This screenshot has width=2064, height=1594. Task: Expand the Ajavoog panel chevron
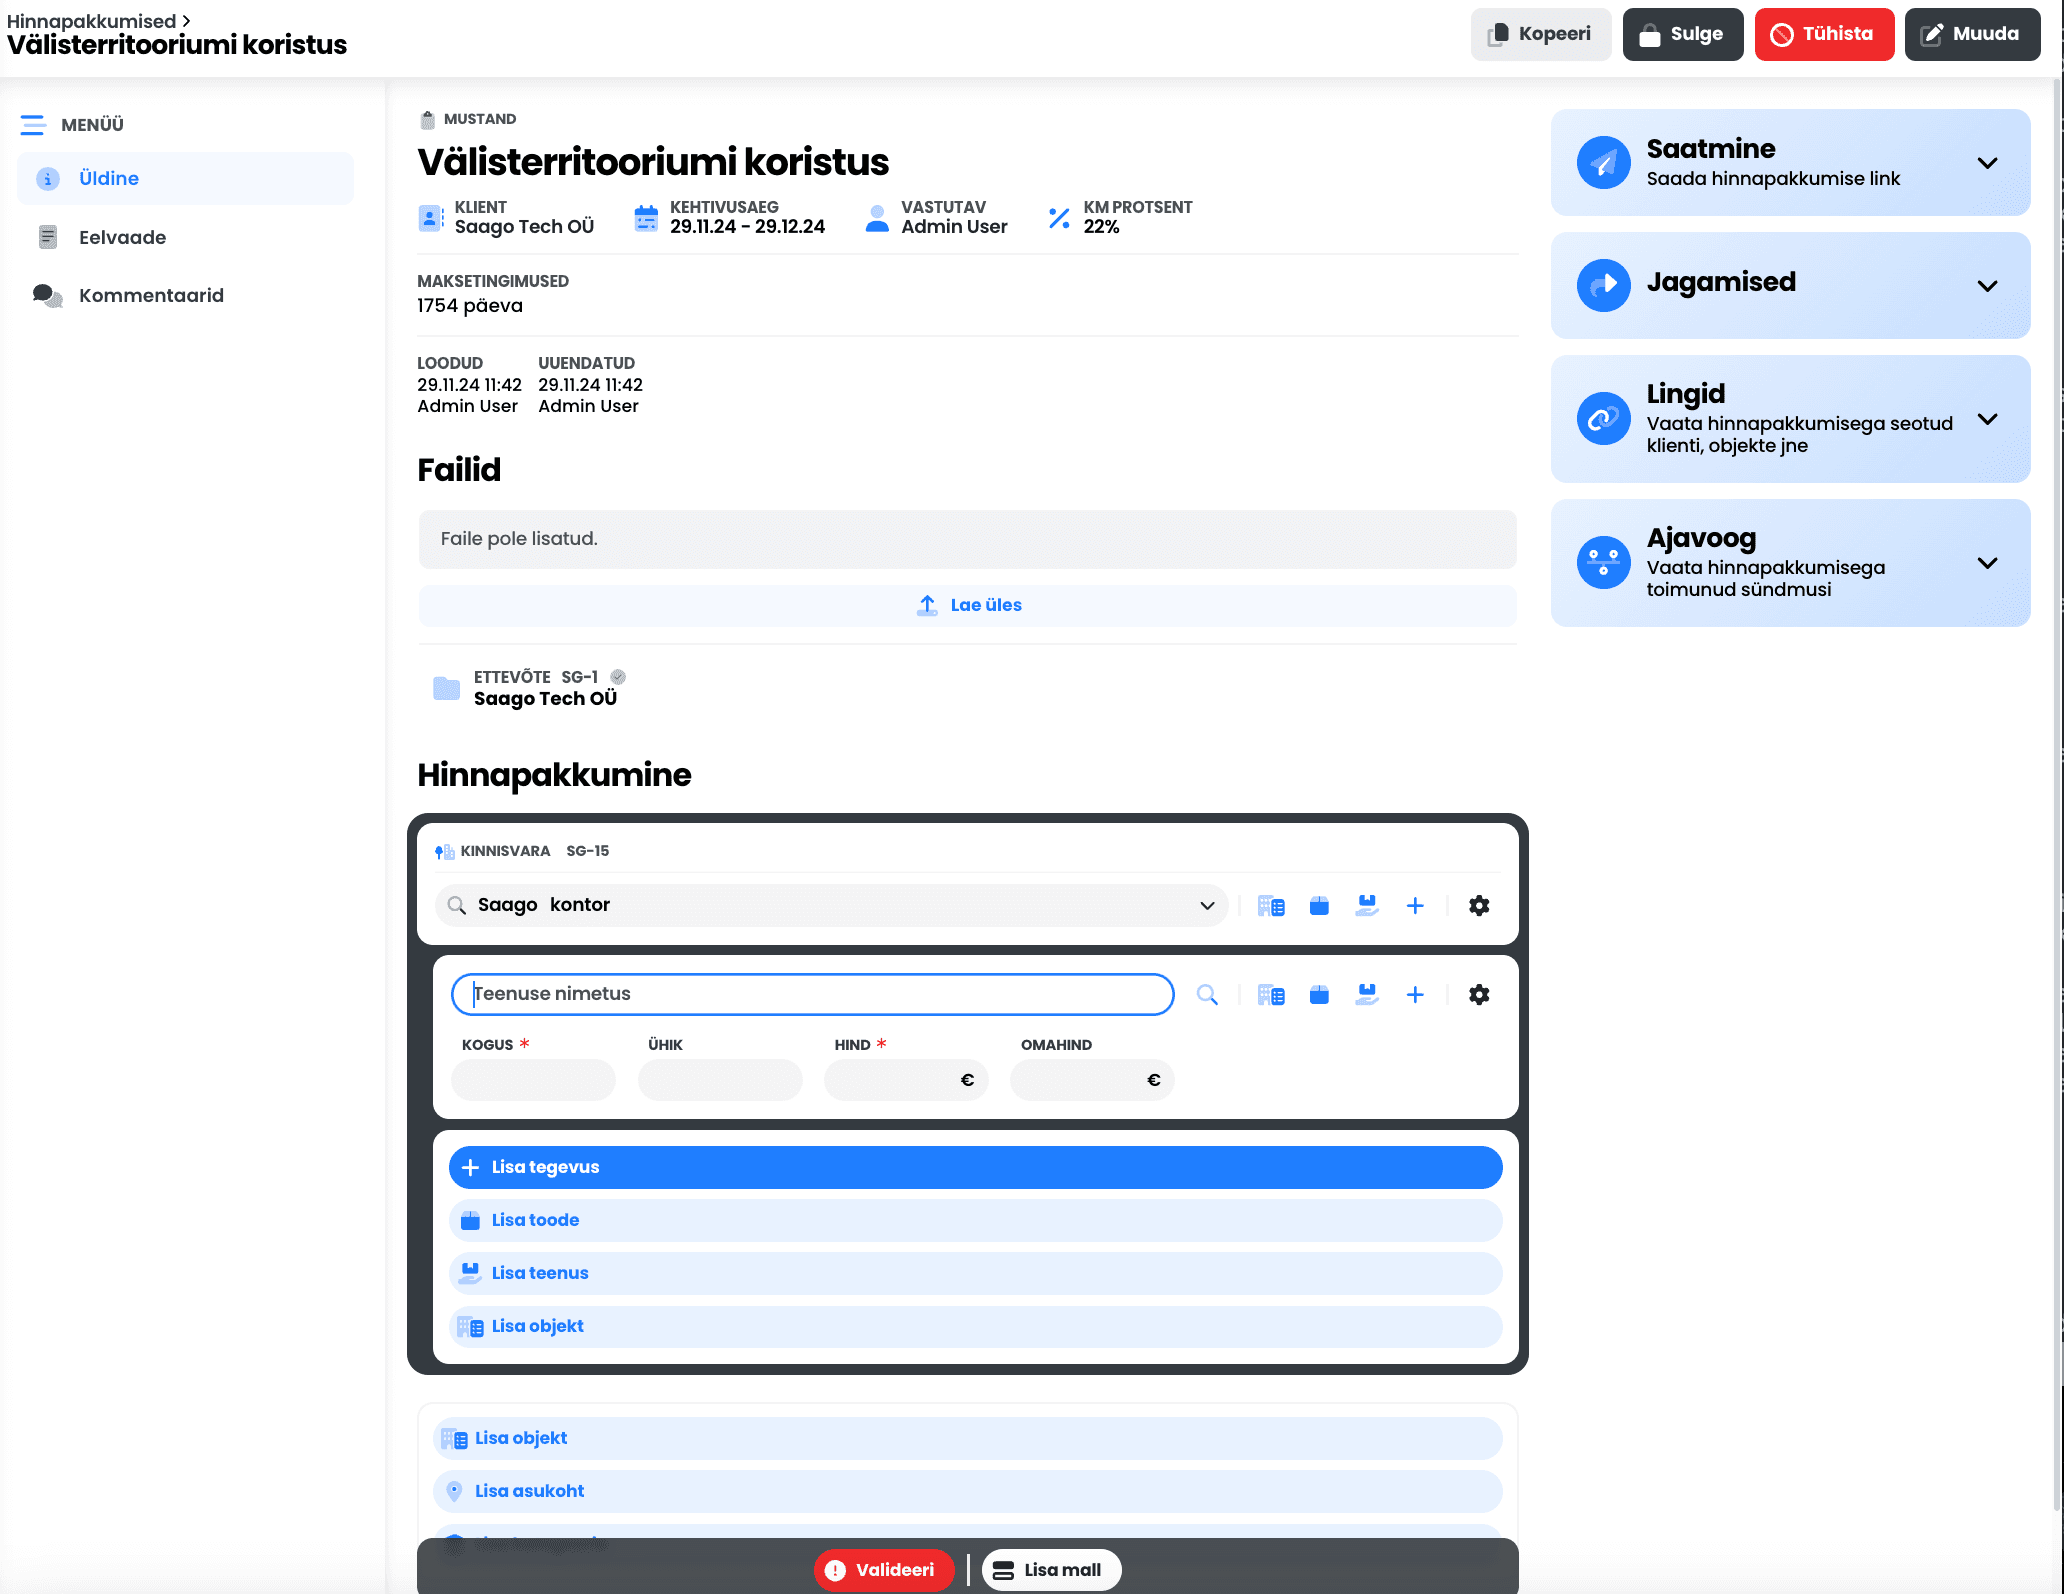click(x=1987, y=563)
